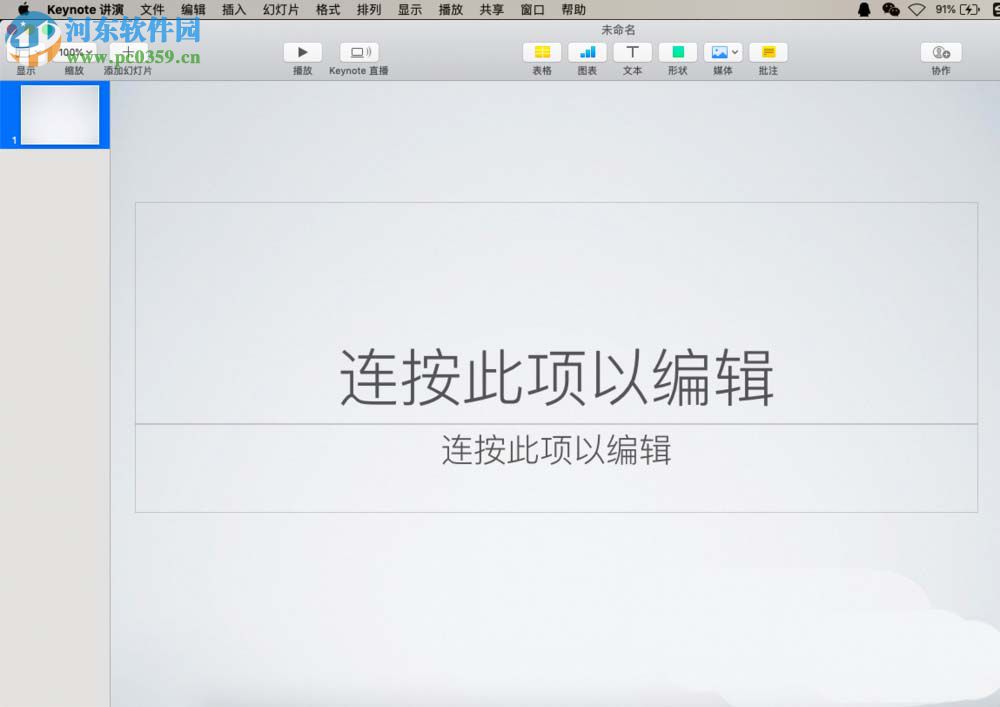Insert a shape using the 形状 icon
This screenshot has width=1000, height=707.
[x=677, y=52]
